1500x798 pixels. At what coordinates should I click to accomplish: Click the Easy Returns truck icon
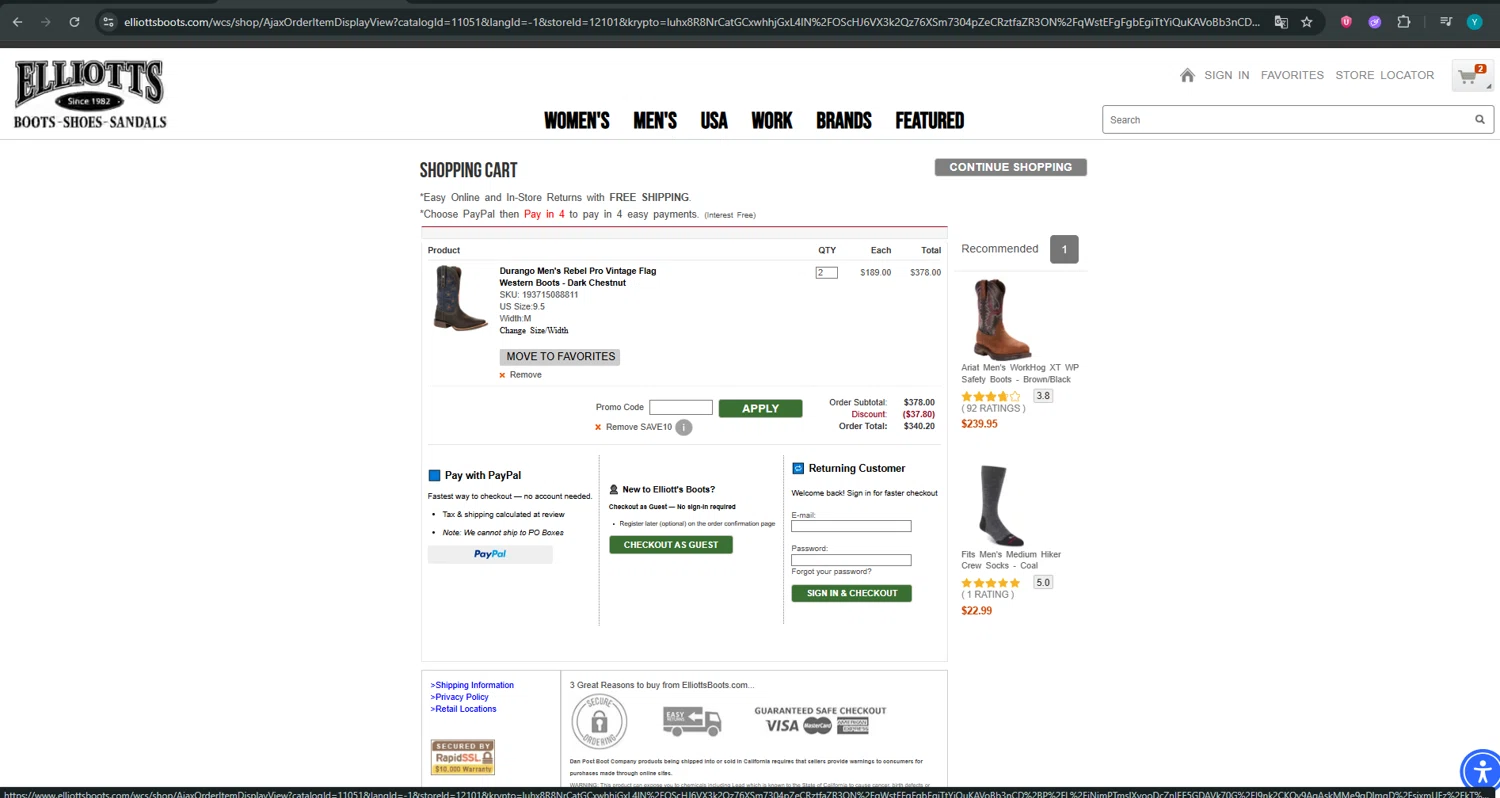pyautogui.click(x=692, y=720)
